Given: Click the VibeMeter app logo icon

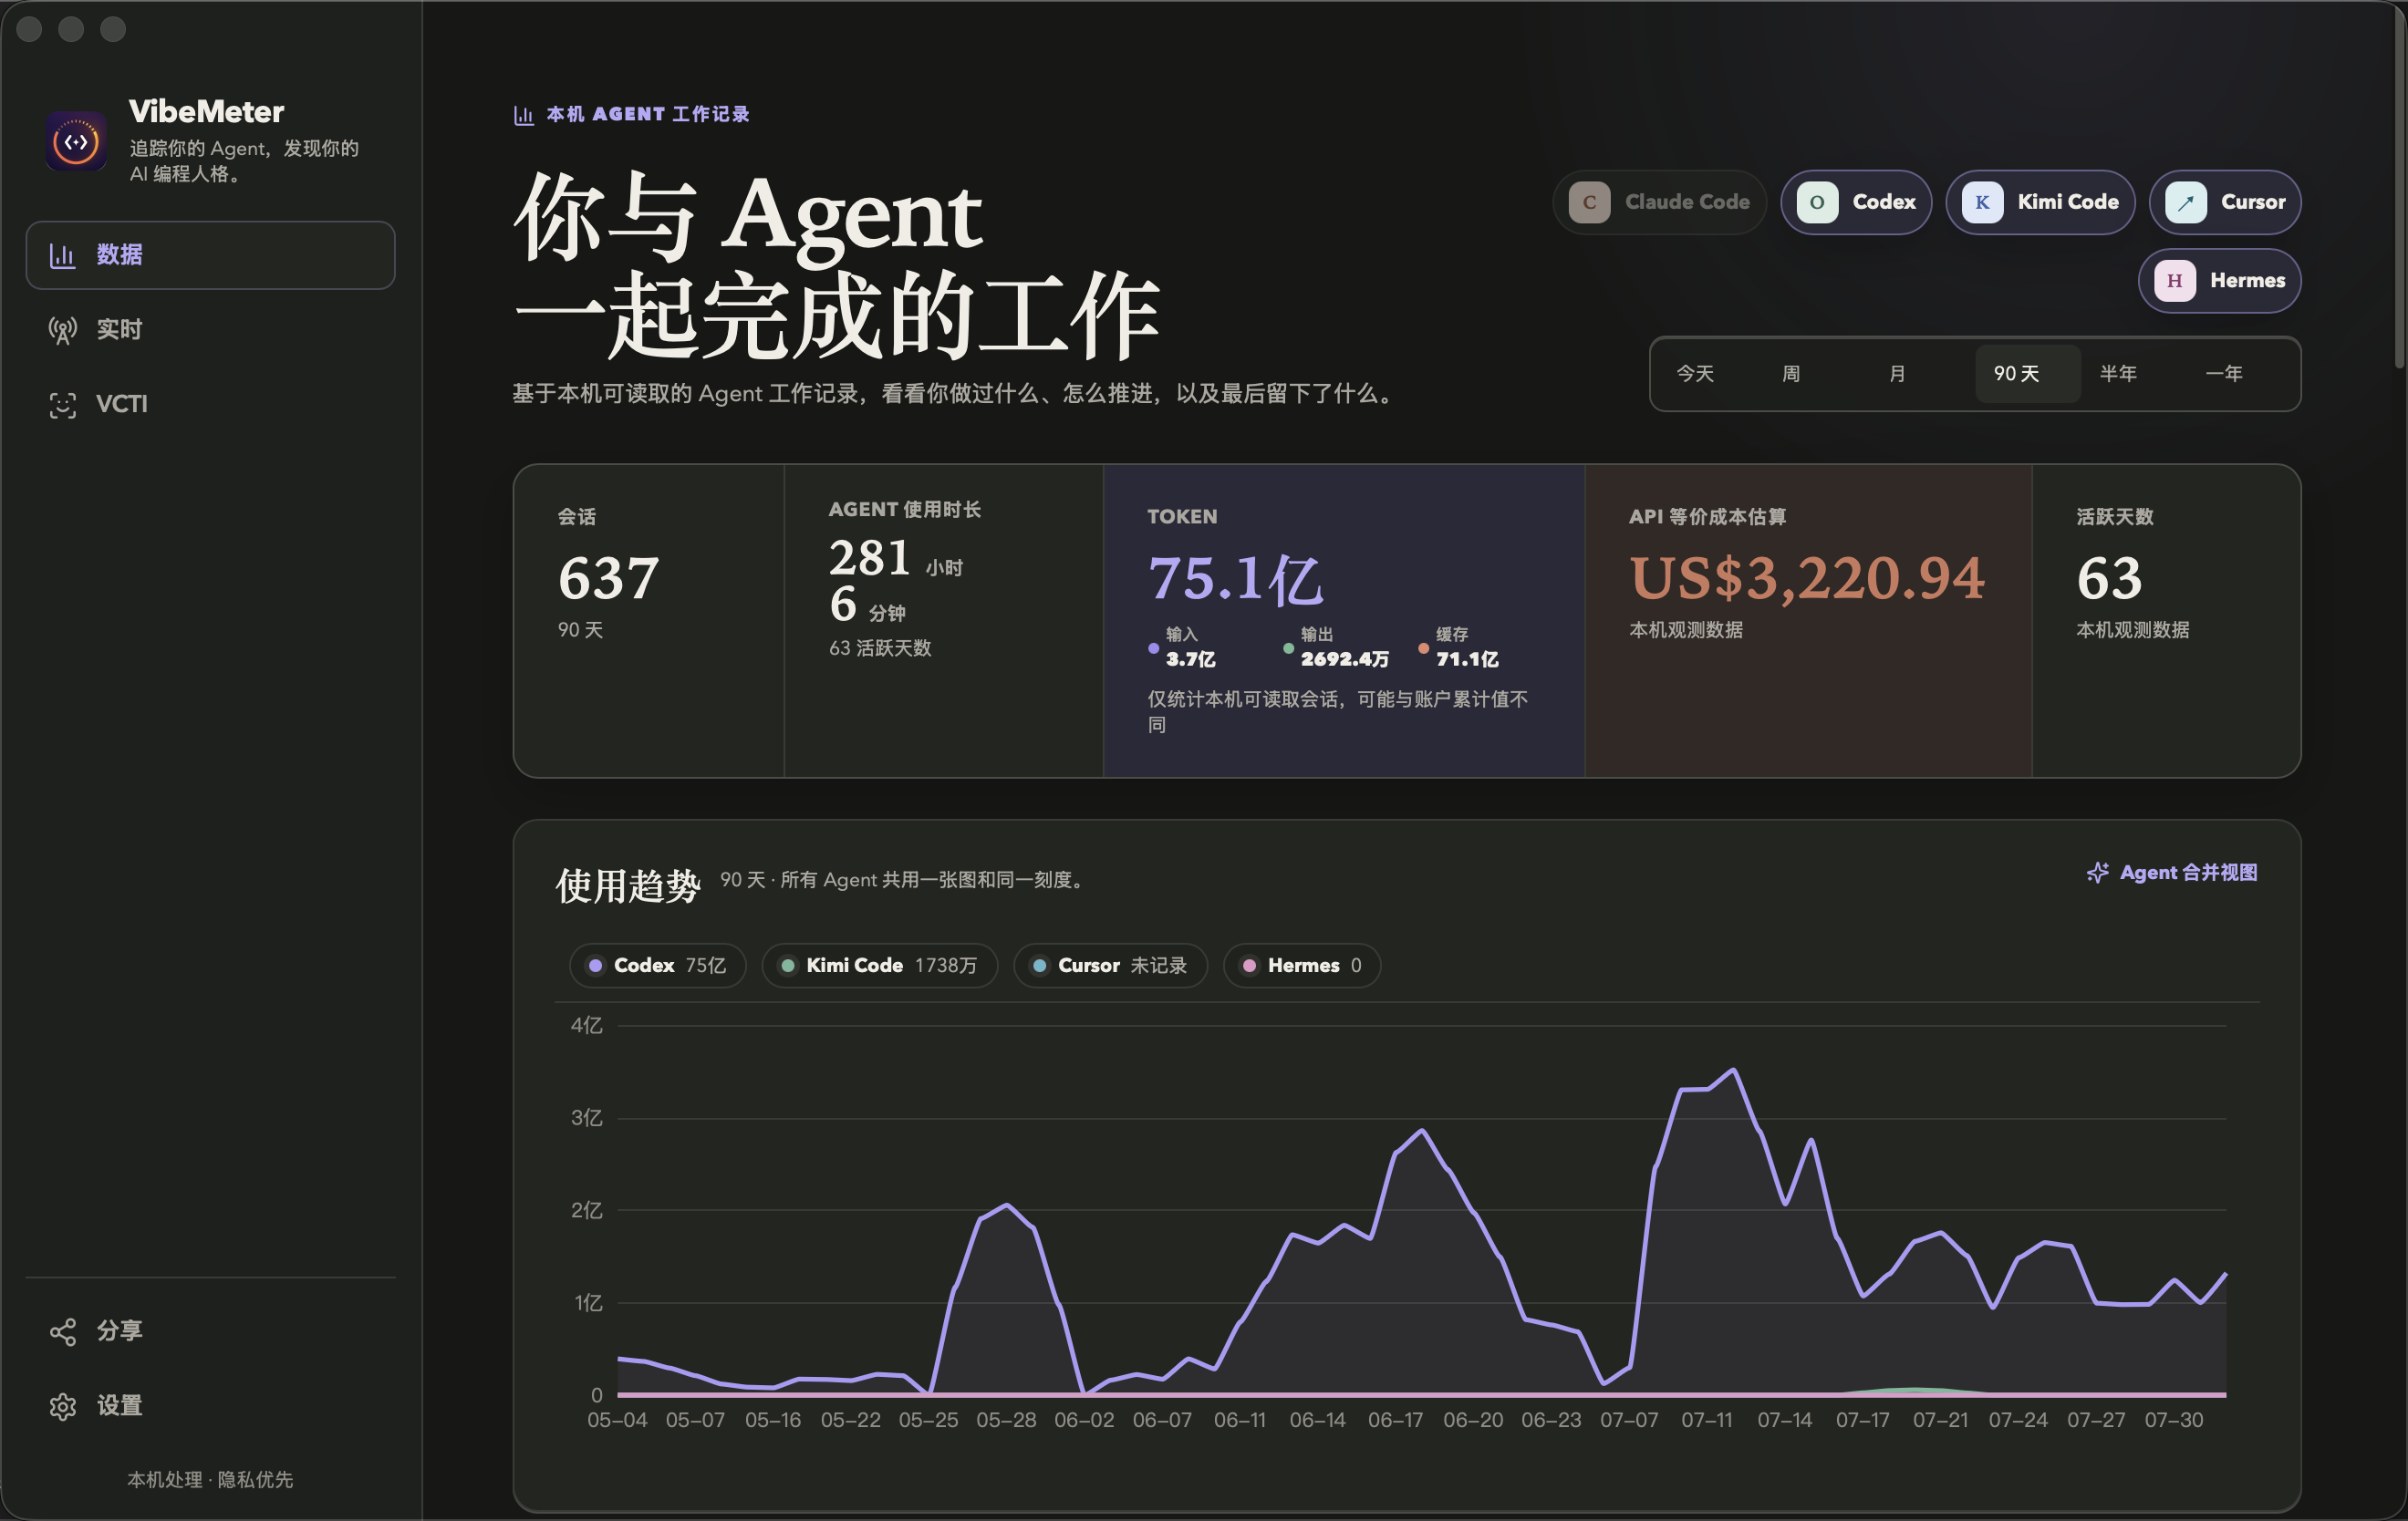Looking at the screenshot, I should [x=76, y=141].
